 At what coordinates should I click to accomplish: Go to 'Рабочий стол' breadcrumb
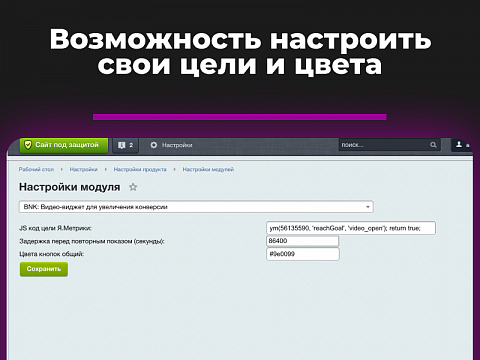click(x=36, y=169)
